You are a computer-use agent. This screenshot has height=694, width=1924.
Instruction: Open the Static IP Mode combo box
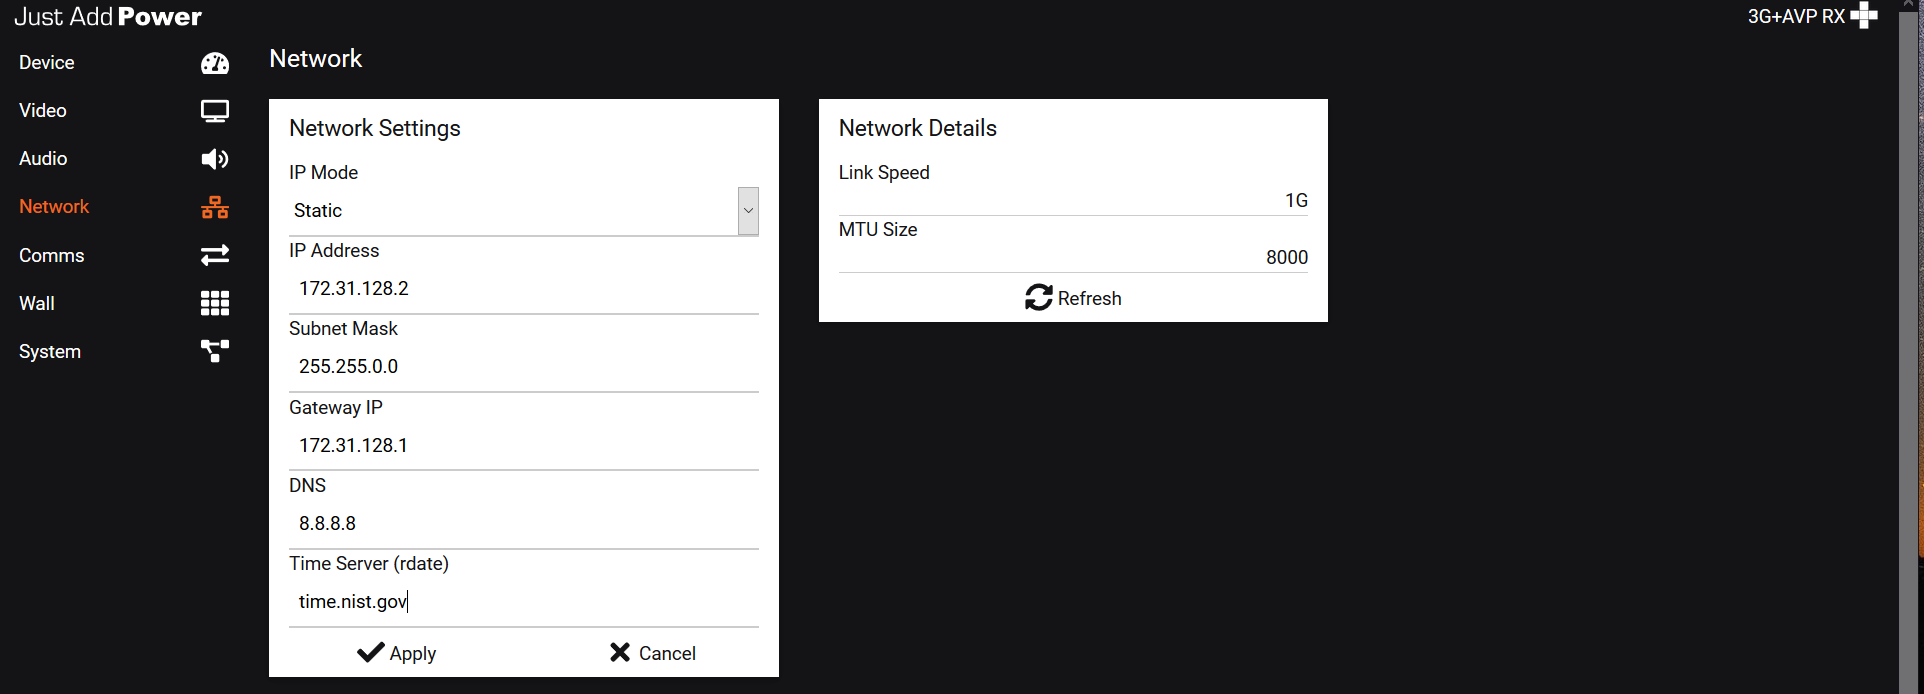coord(524,211)
